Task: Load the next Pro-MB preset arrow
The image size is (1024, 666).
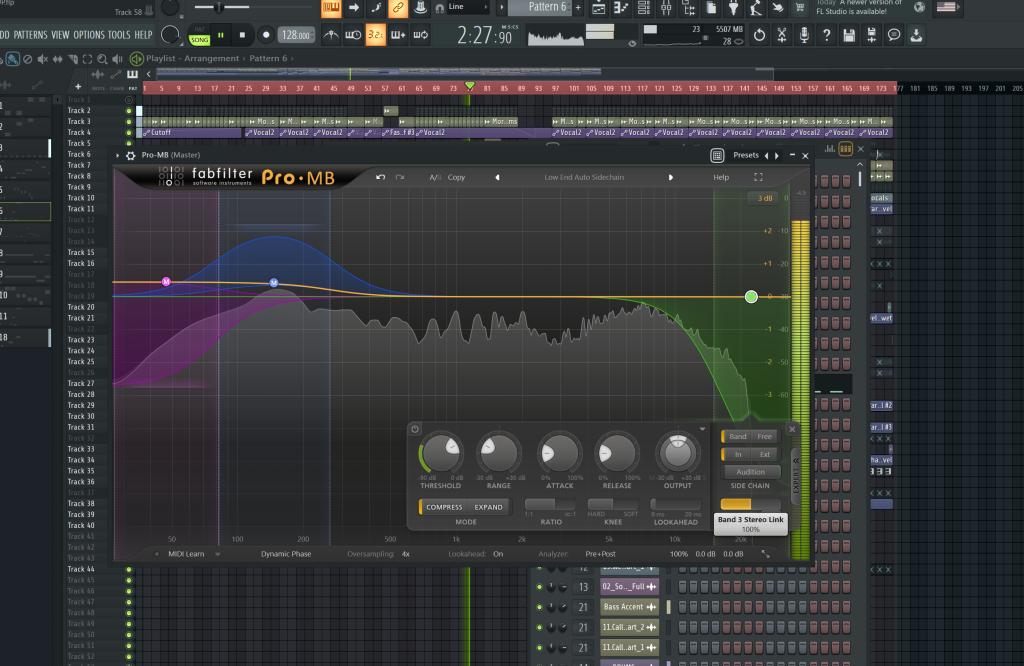Action: [671, 177]
